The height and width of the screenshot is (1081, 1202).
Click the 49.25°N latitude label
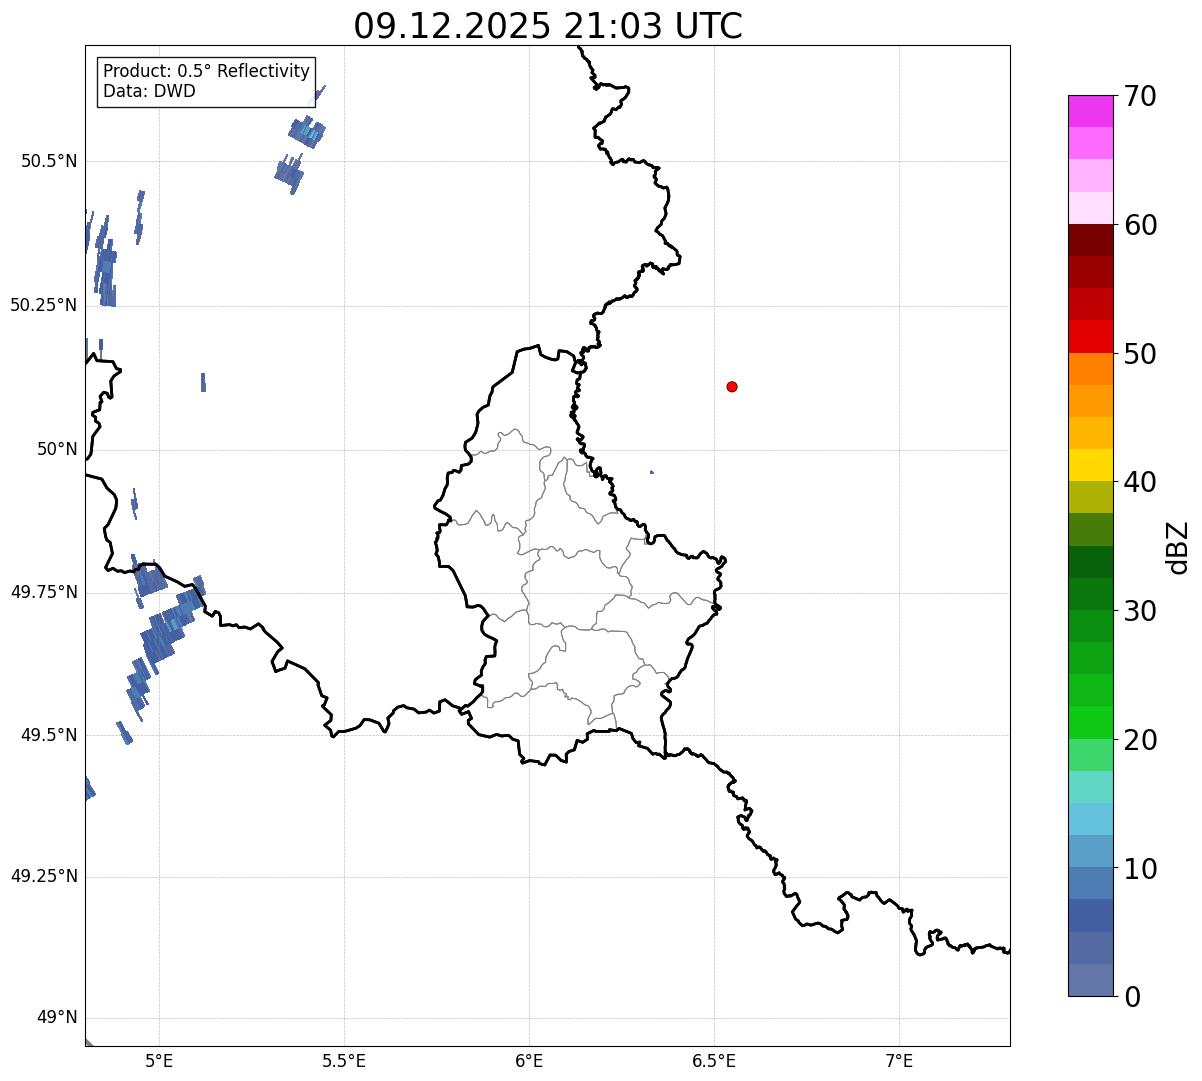[44, 877]
